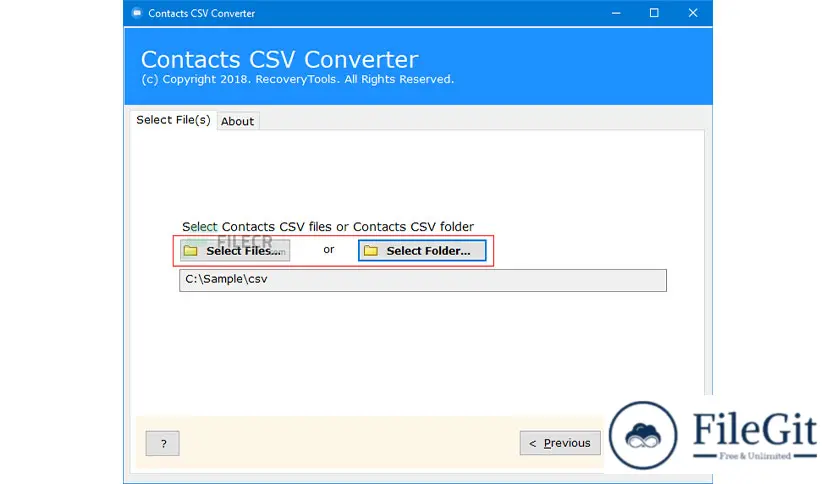Viewport: 836px width, 484px height.
Task: Click the 'Contacts CSV Converter' header title
Action: click(x=279, y=59)
